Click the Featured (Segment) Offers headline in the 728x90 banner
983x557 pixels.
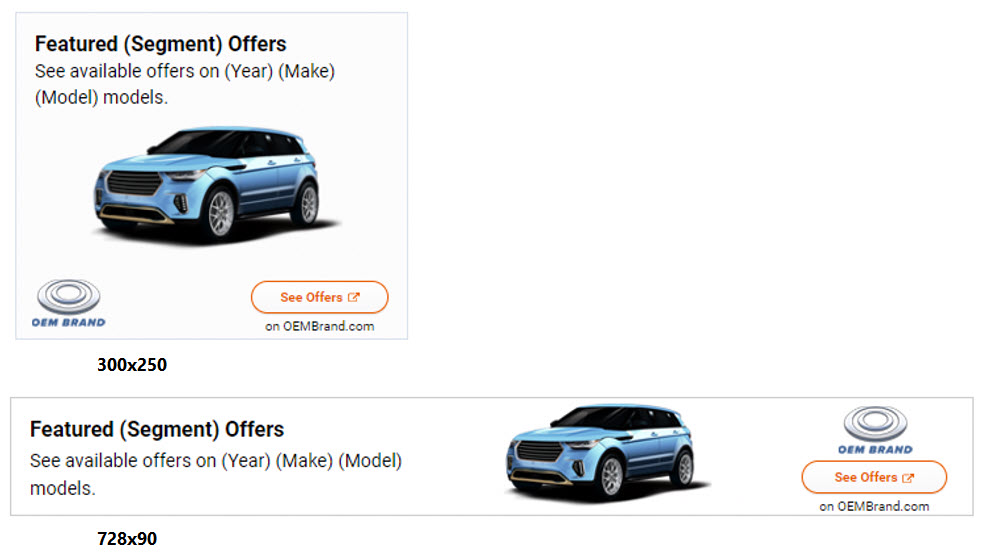click(157, 429)
